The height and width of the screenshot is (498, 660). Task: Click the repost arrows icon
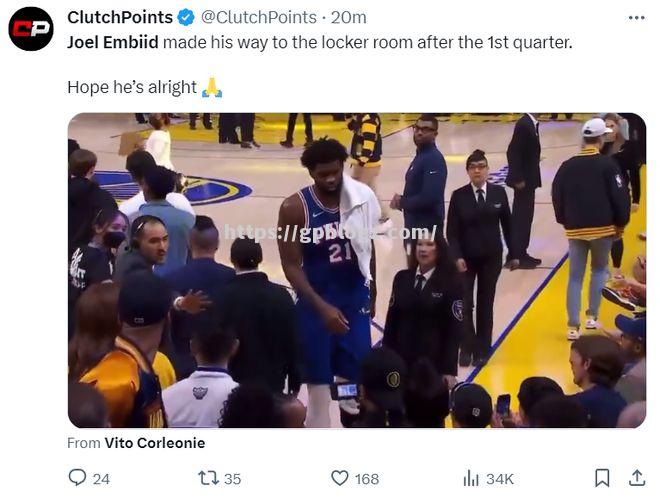209,478
